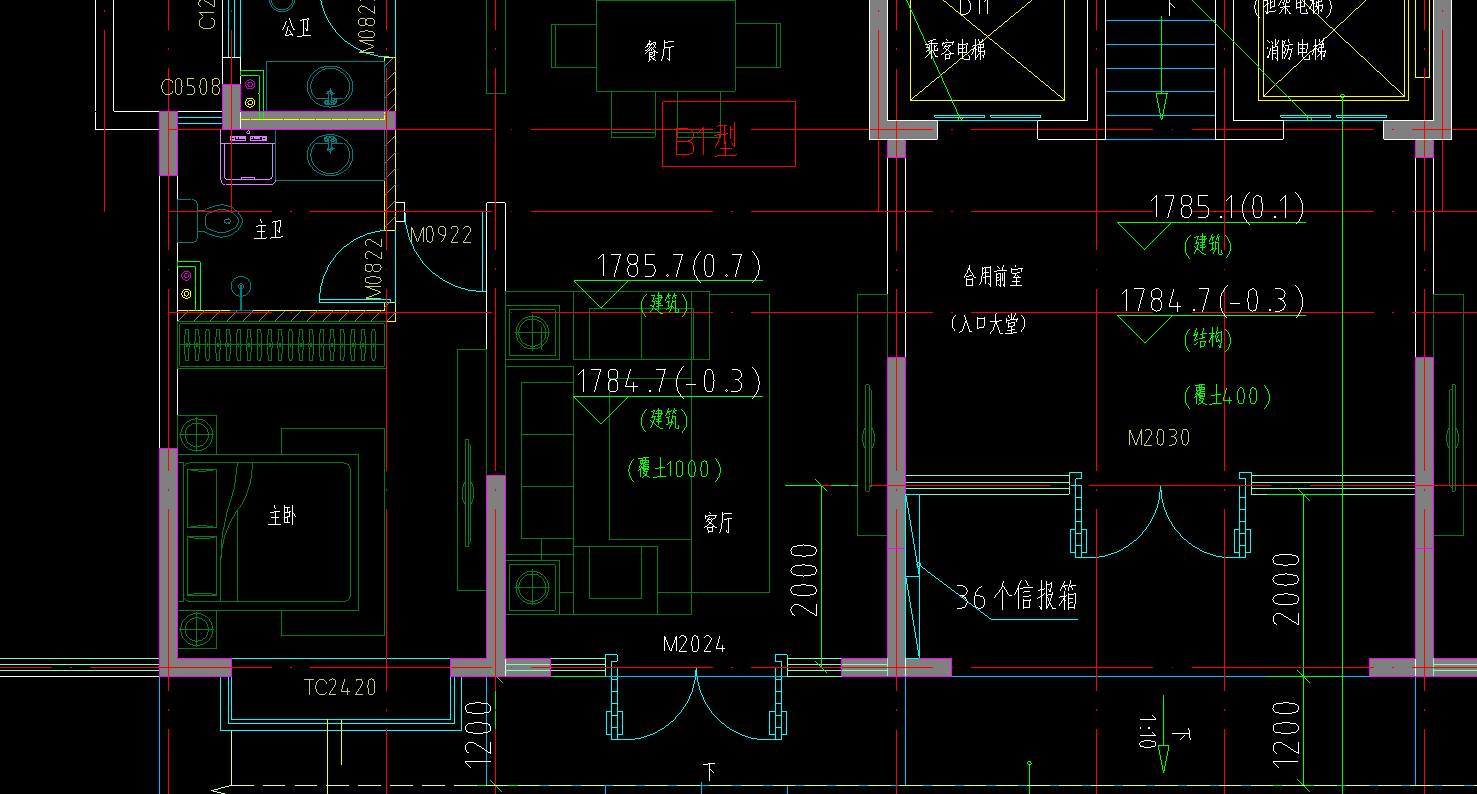Select the 1785.7(0.7) elevation text
Viewport: 1477px width, 794px height.
click(x=679, y=266)
